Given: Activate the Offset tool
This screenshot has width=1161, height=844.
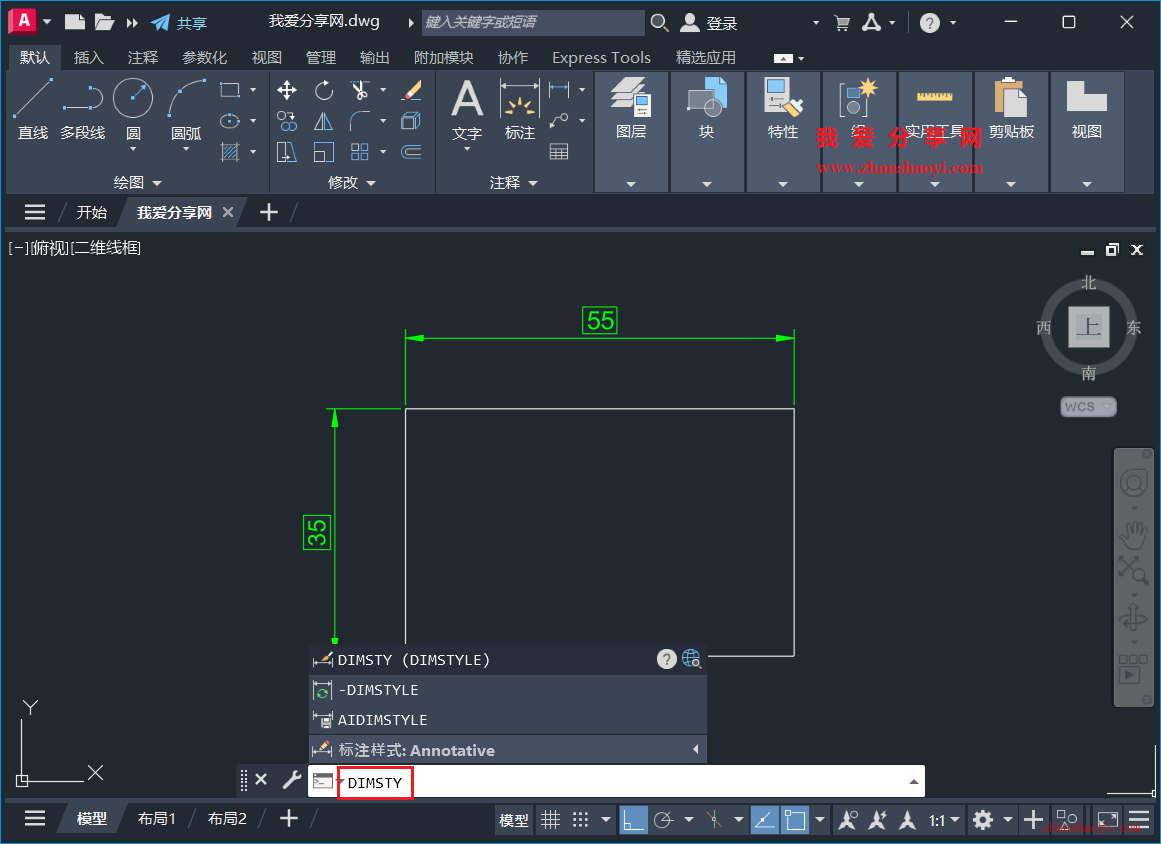Looking at the screenshot, I should (x=412, y=152).
